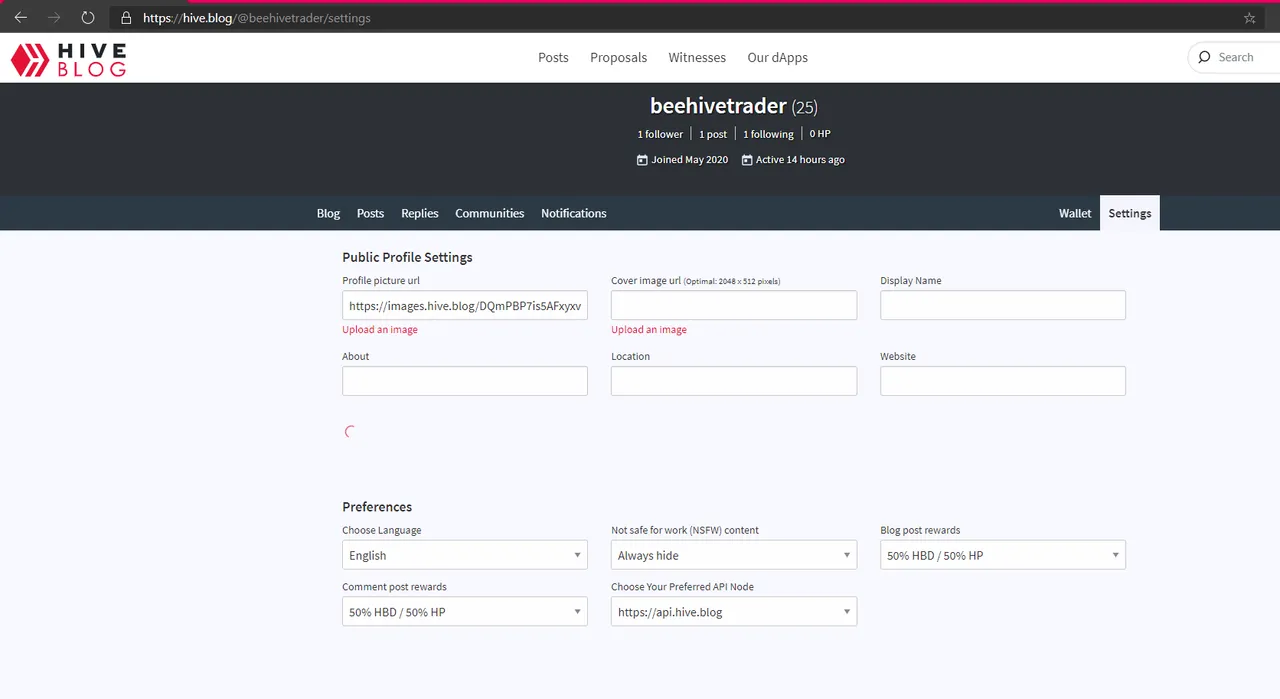Click the browser address bar URL
Viewport: 1280px width, 699px height.
click(x=257, y=18)
